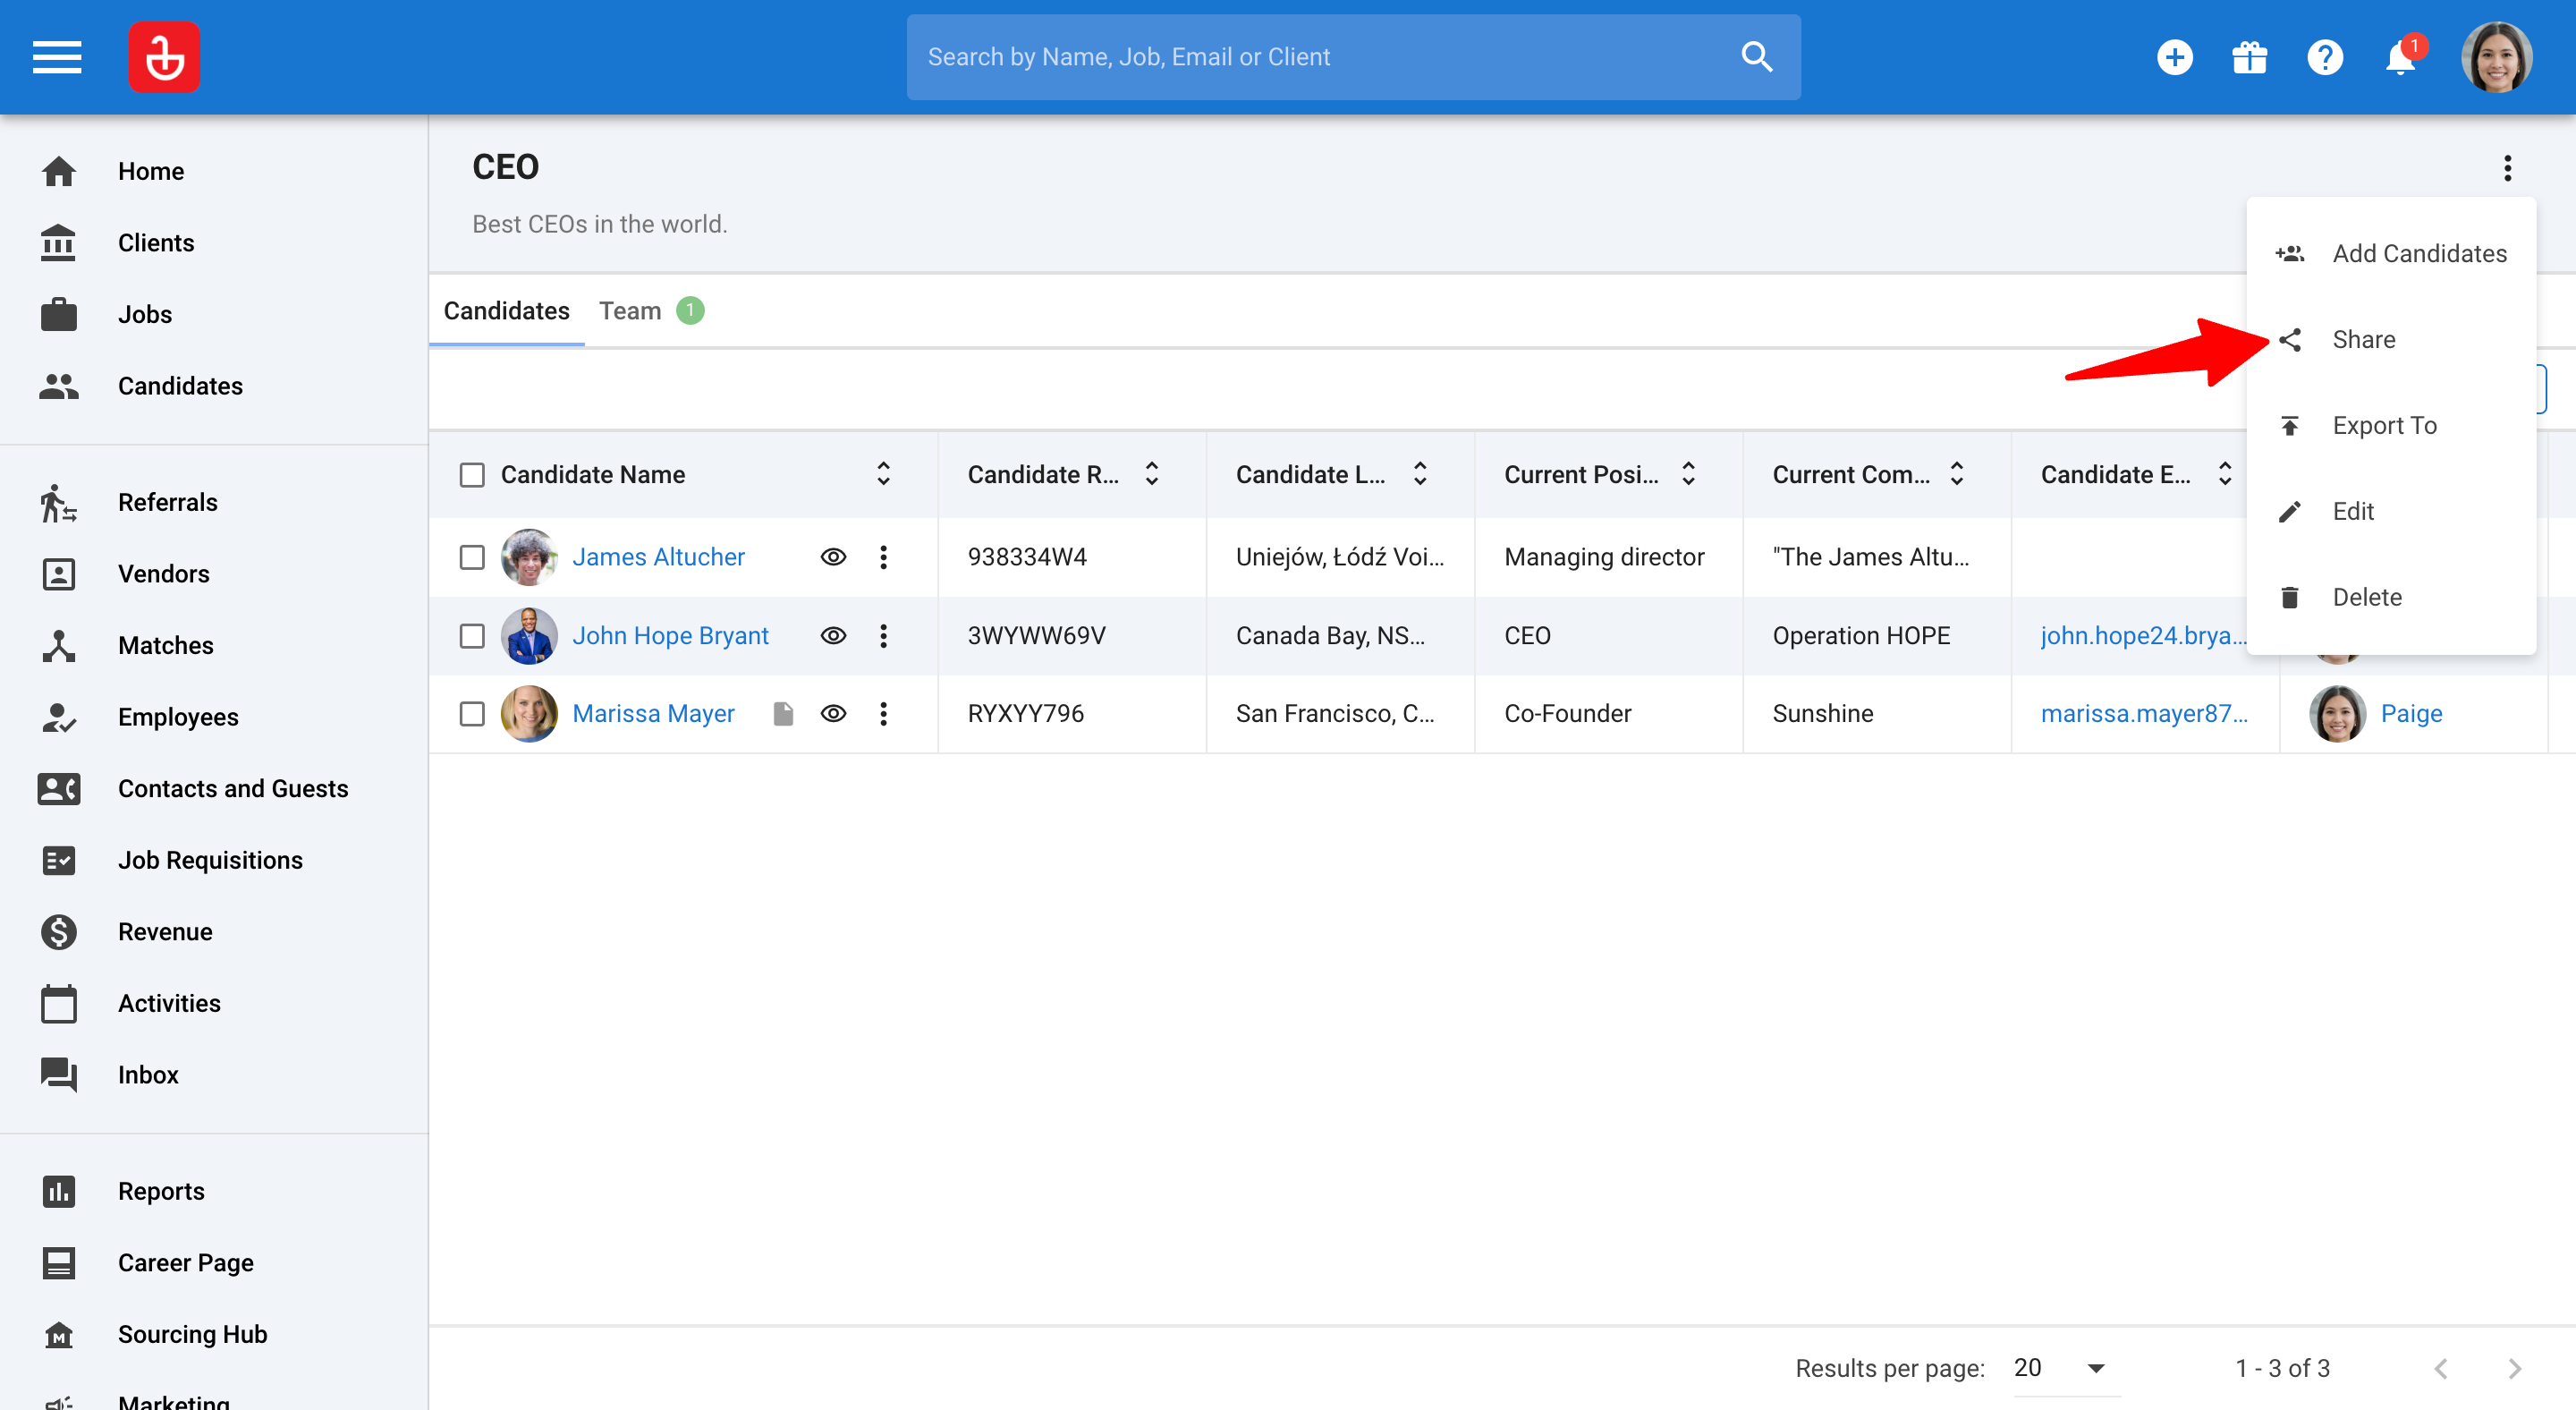Open Marissa Mayer's candidate profile link
Viewport: 2576px width, 1410px height.
(653, 713)
